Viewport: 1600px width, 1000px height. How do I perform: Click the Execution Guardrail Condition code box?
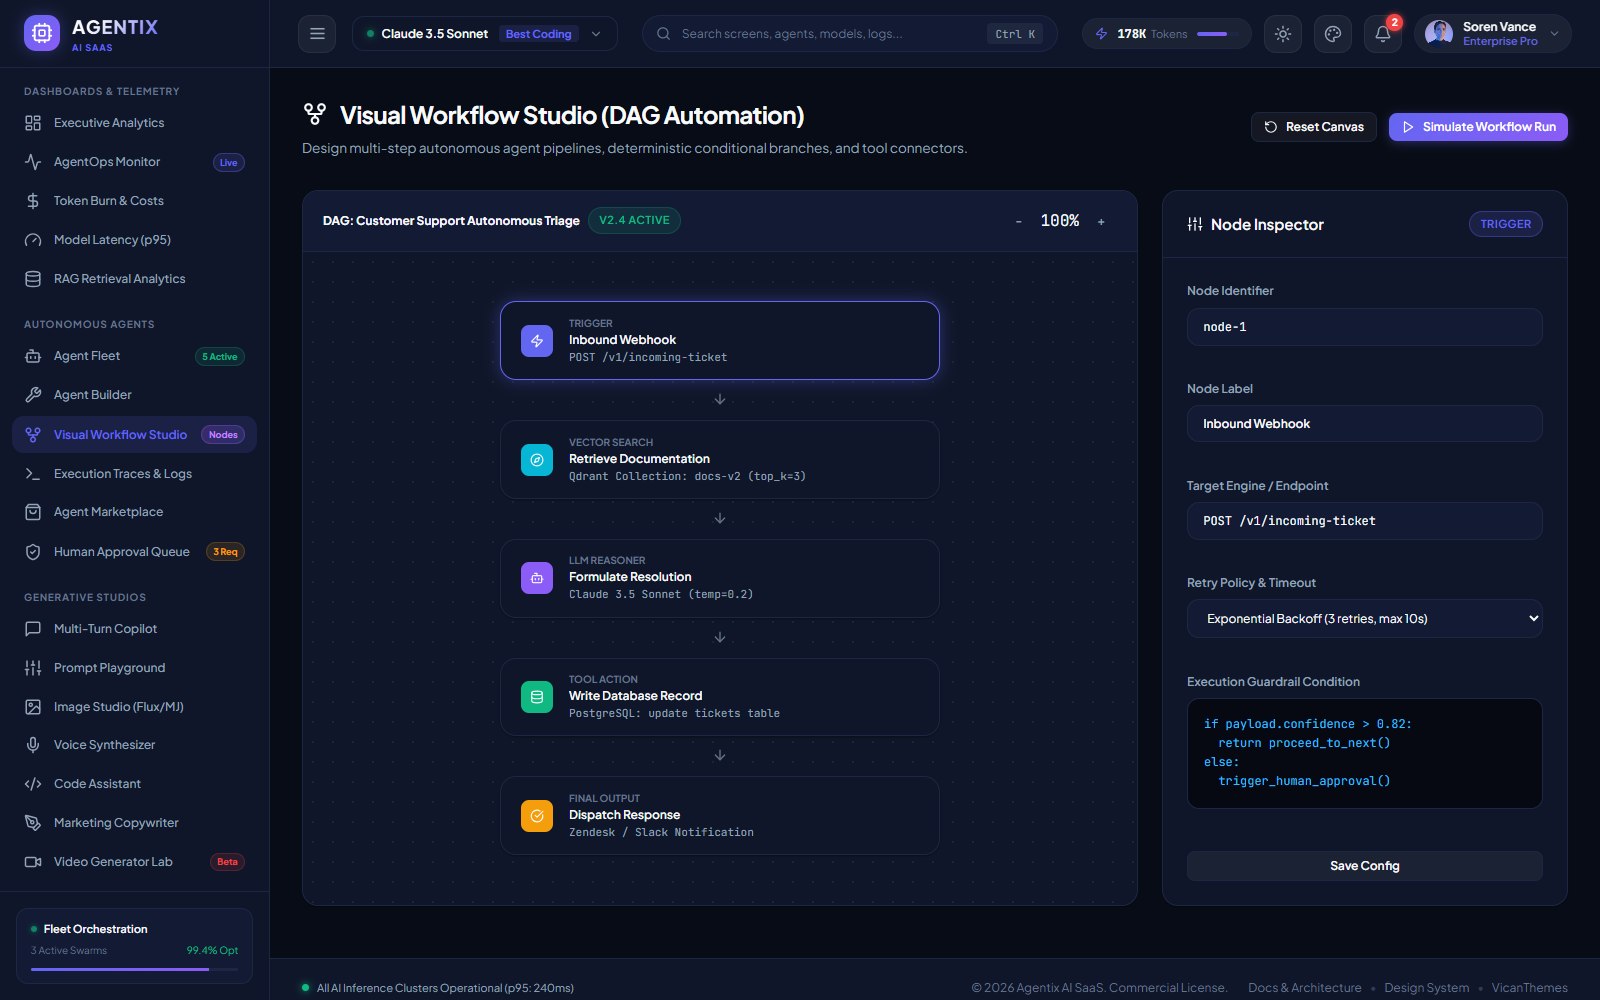point(1364,753)
